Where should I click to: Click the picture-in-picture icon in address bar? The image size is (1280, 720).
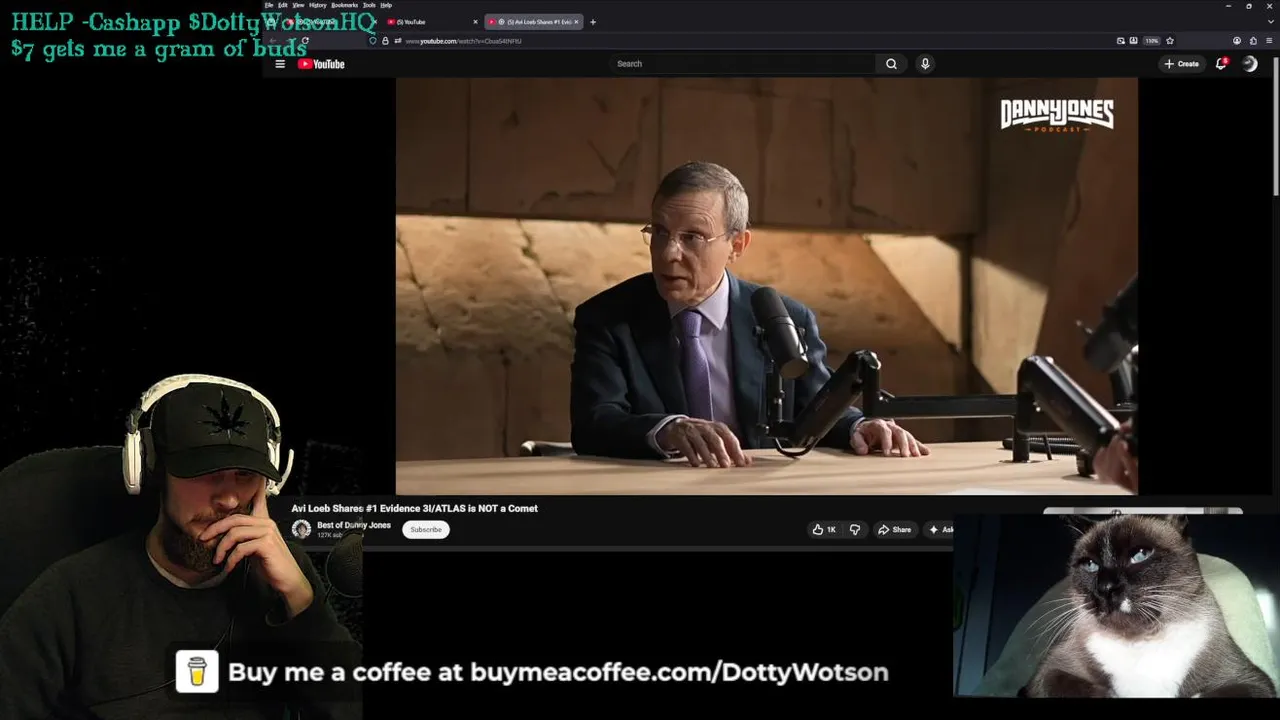(1121, 41)
